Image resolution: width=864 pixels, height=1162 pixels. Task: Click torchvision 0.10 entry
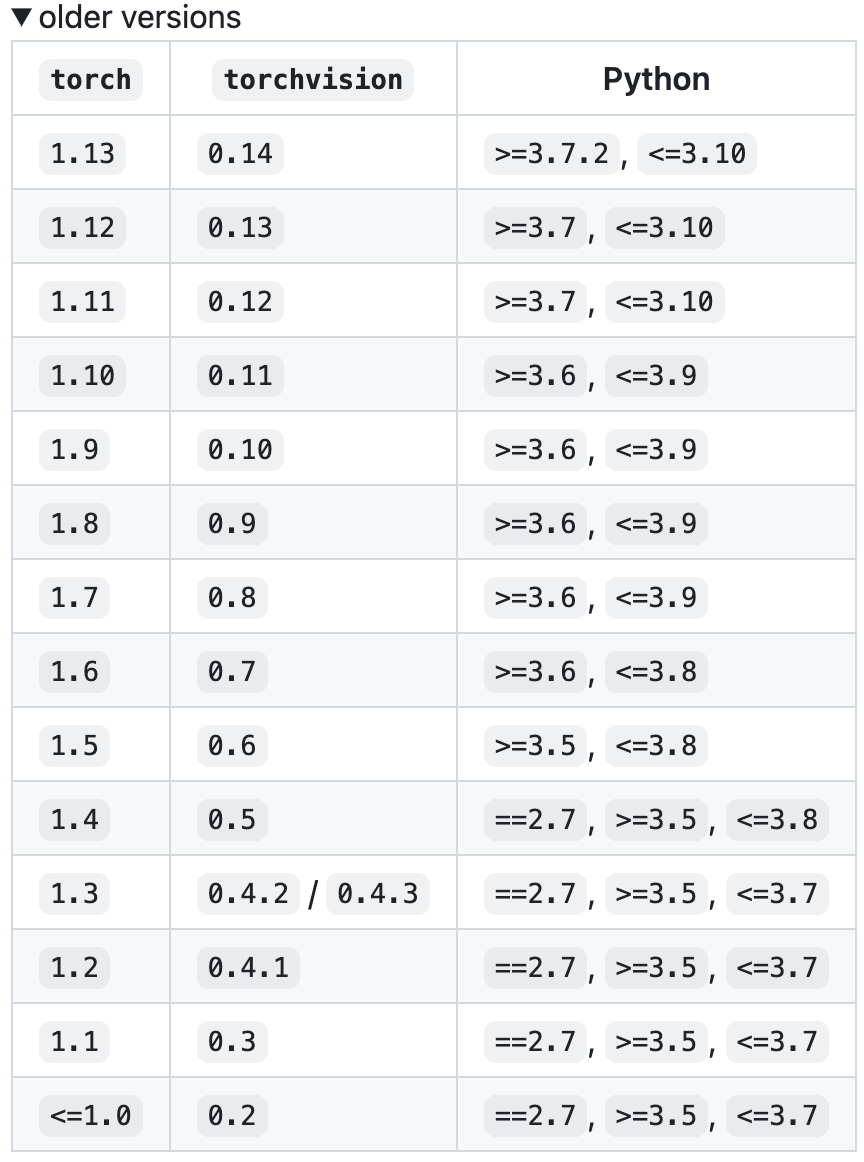click(x=240, y=449)
